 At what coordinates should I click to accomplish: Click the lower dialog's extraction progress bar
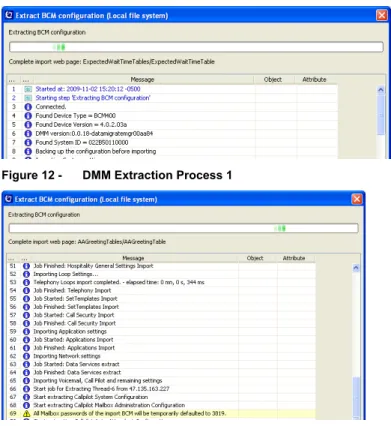click(x=183, y=228)
